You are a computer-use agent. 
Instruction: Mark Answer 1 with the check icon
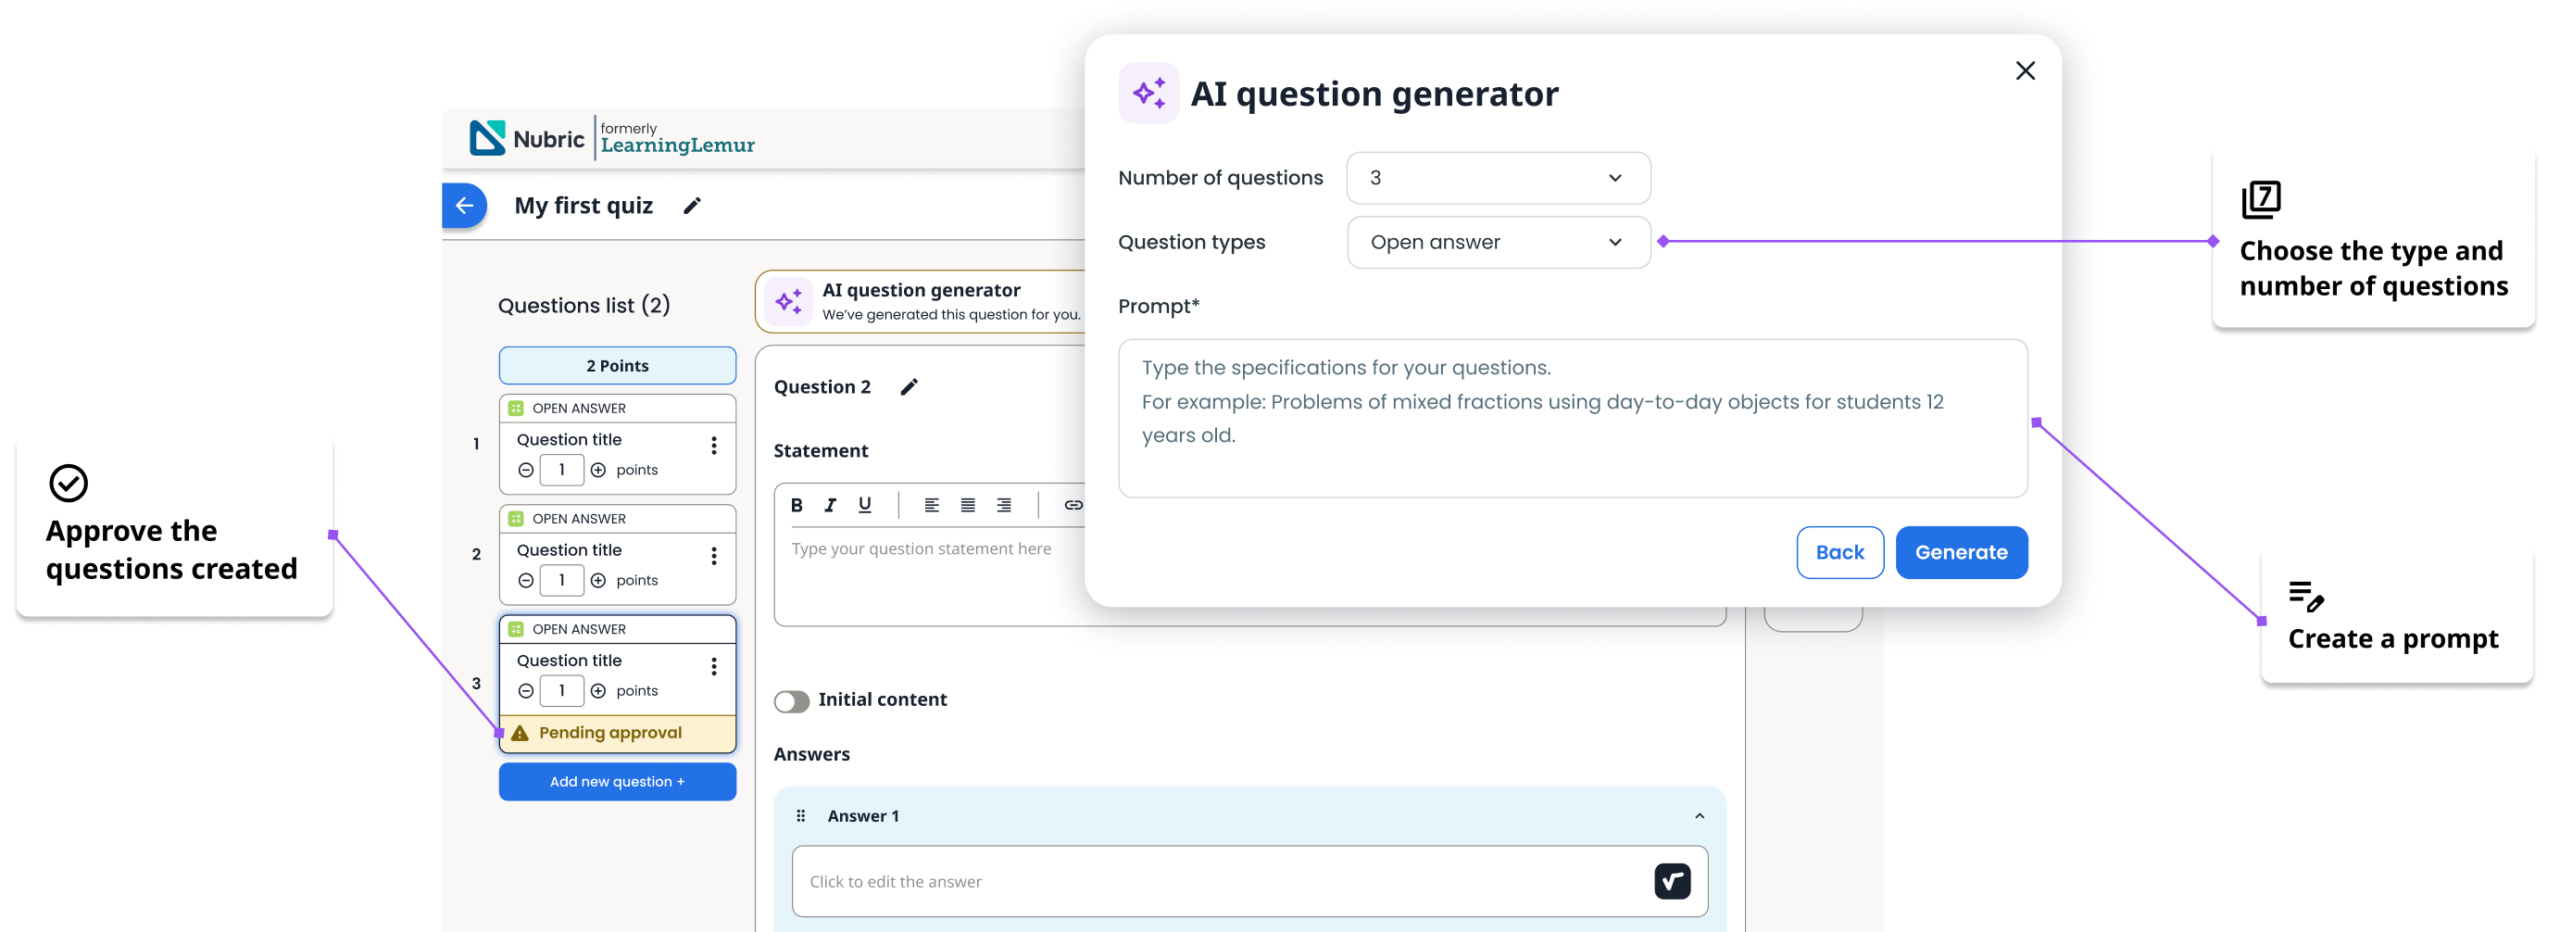pyautogui.click(x=1670, y=880)
